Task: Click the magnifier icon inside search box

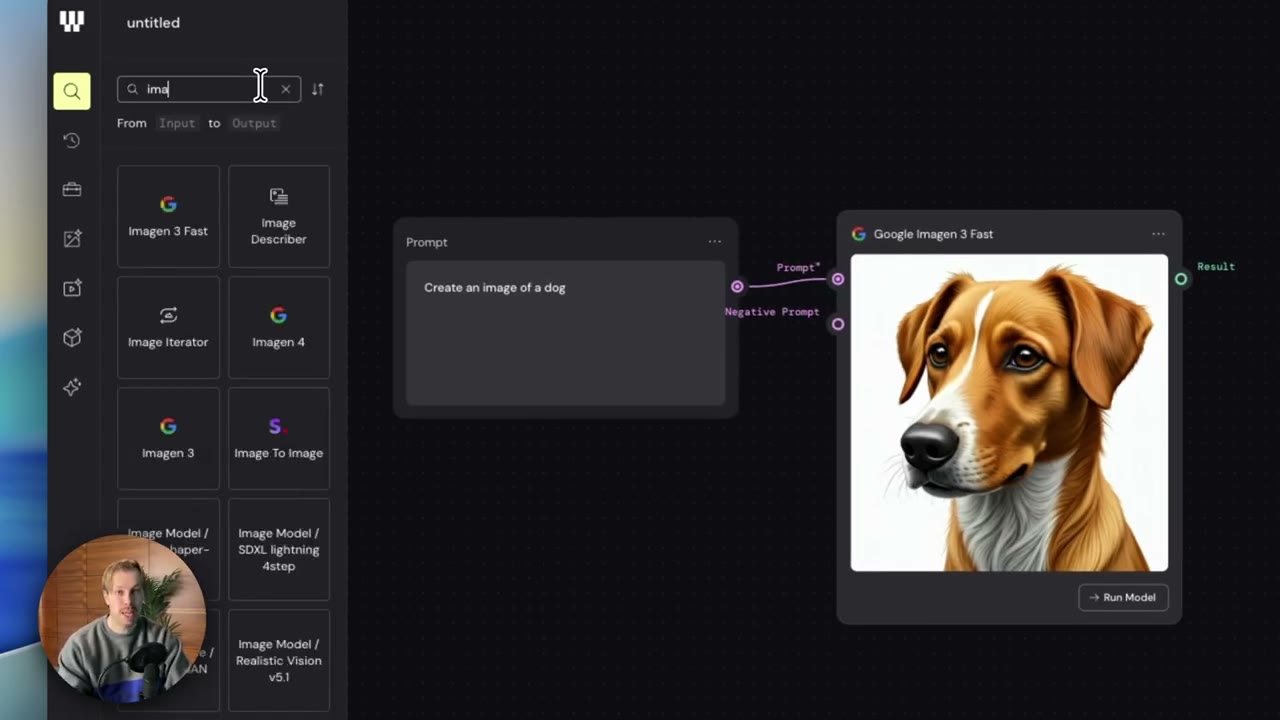Action: tap(132, 89)
